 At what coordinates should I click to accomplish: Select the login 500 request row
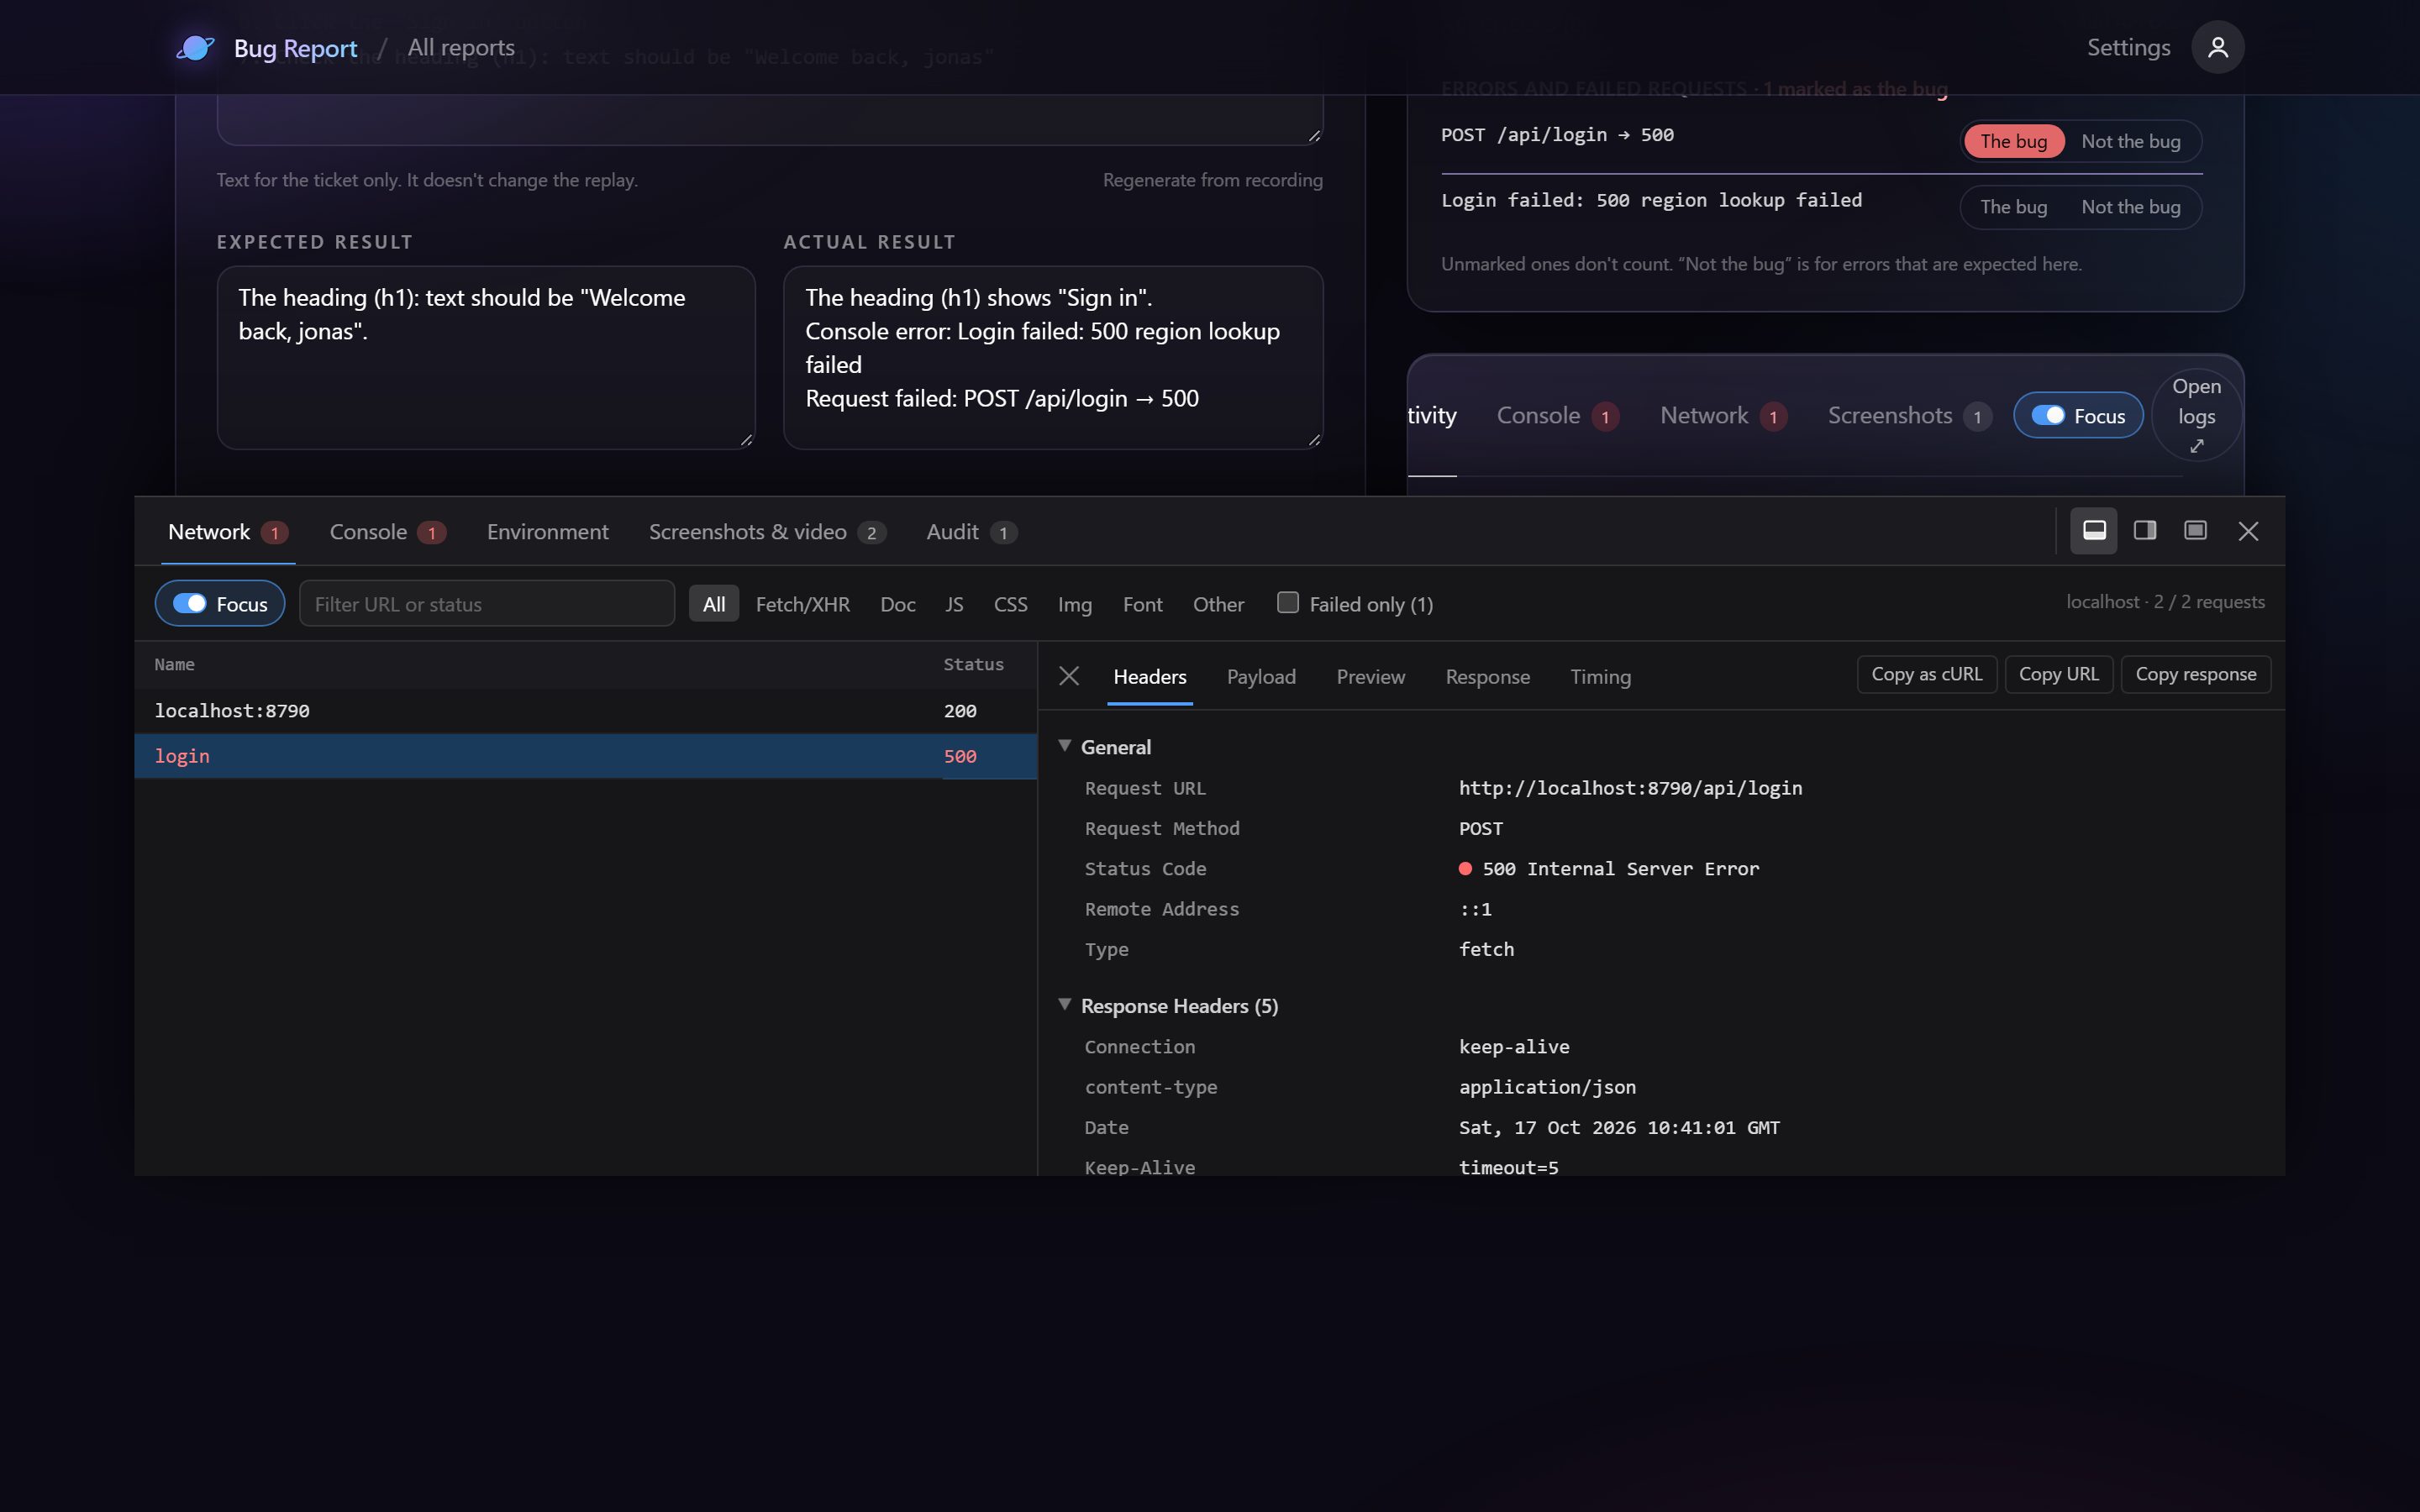[585, 756]
